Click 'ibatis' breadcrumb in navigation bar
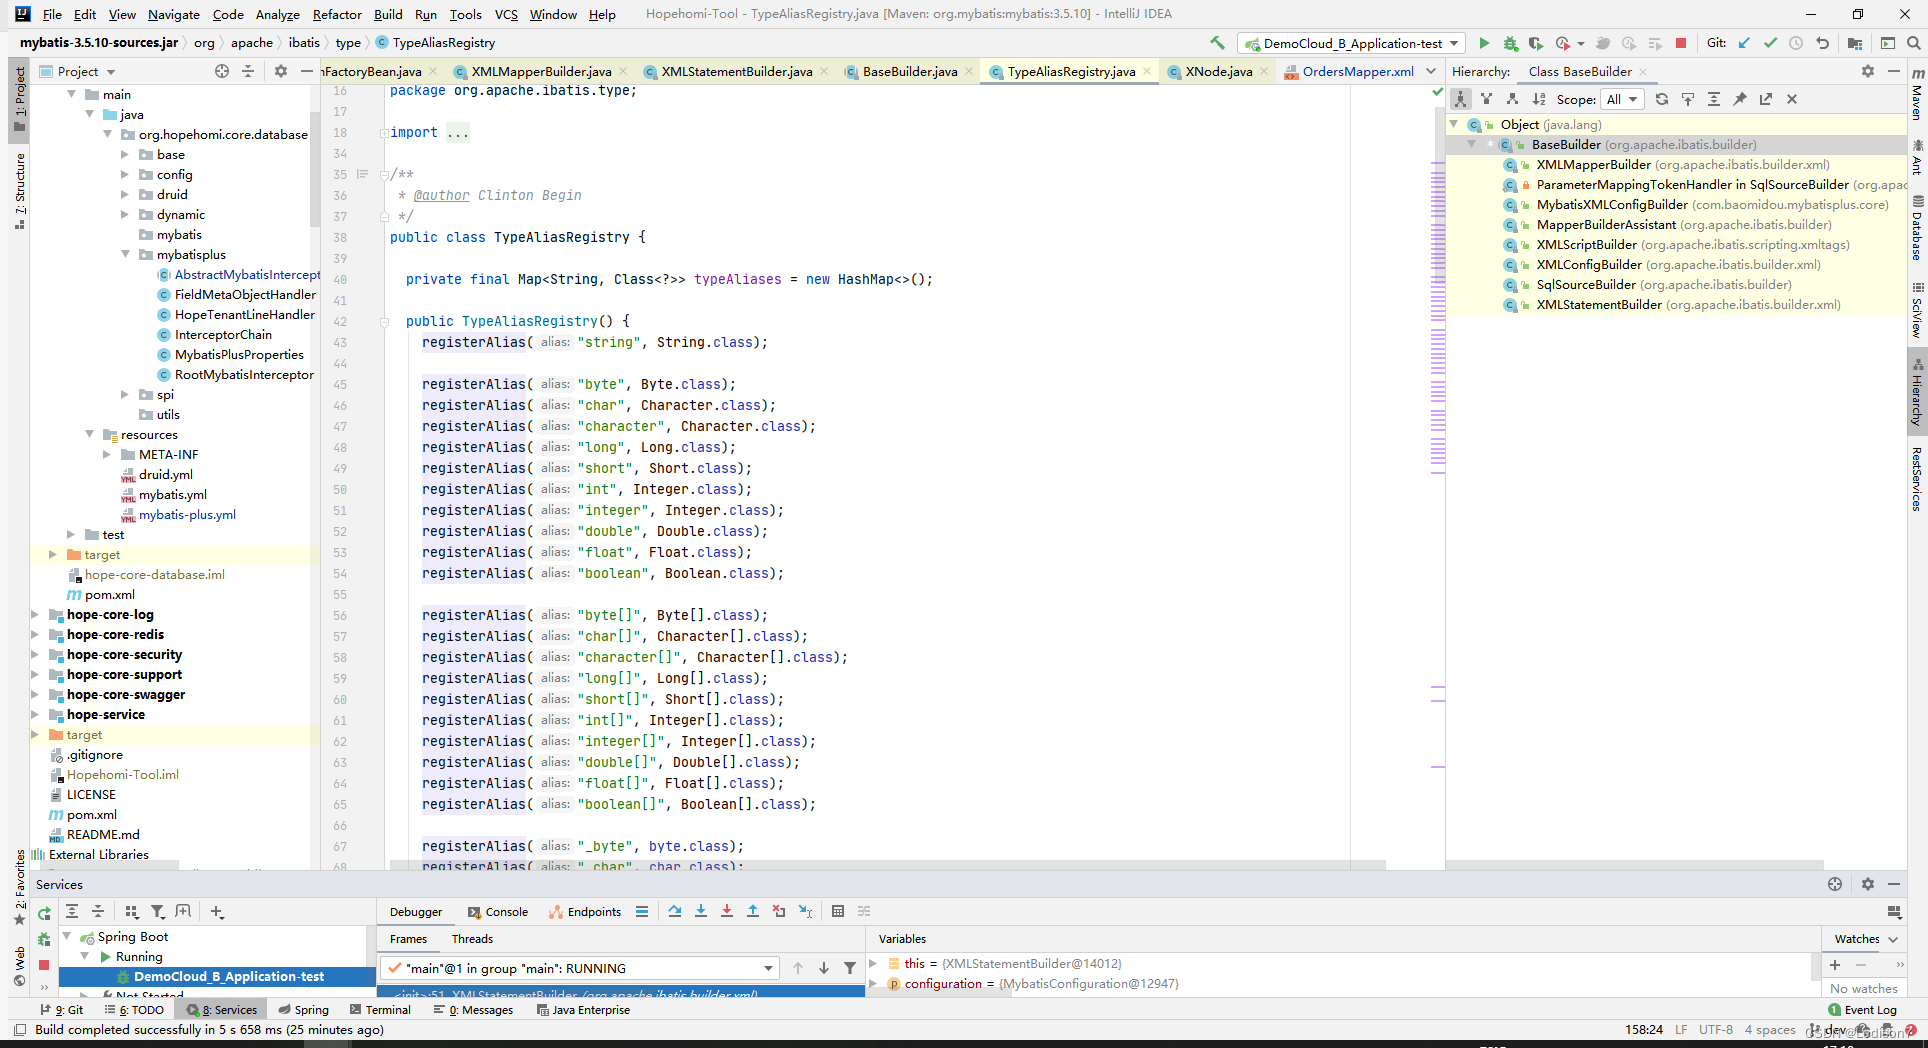 [304, 42]
